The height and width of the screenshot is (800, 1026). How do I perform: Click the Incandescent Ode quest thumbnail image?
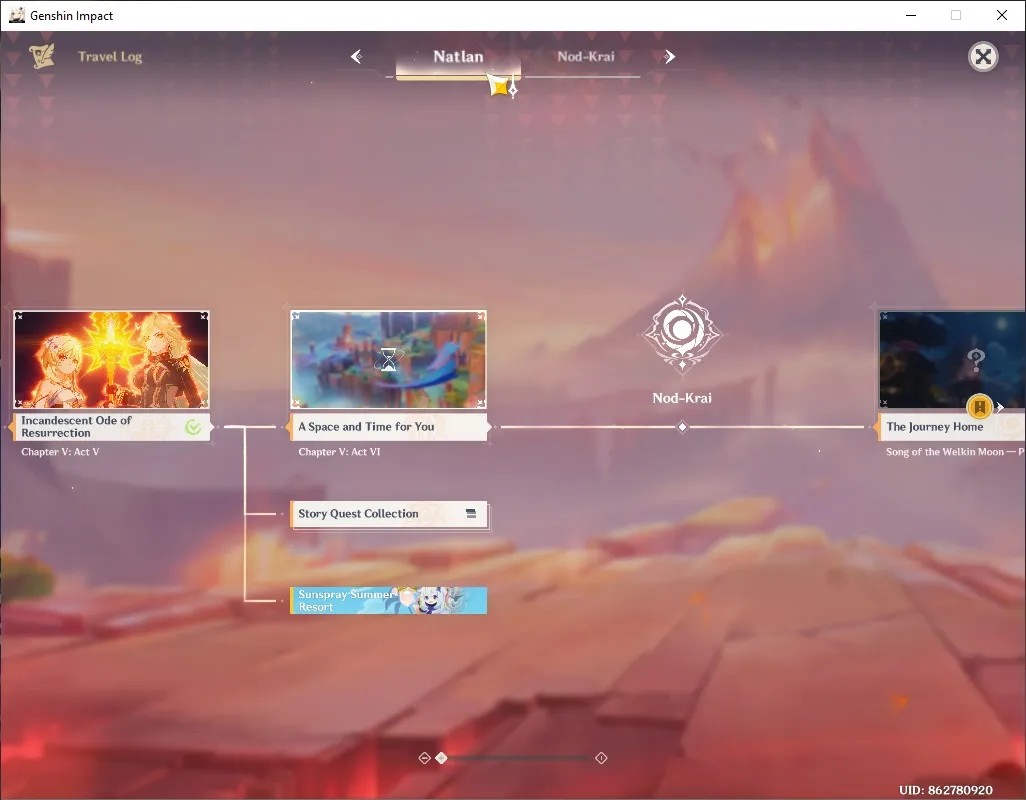coord(111,360)
